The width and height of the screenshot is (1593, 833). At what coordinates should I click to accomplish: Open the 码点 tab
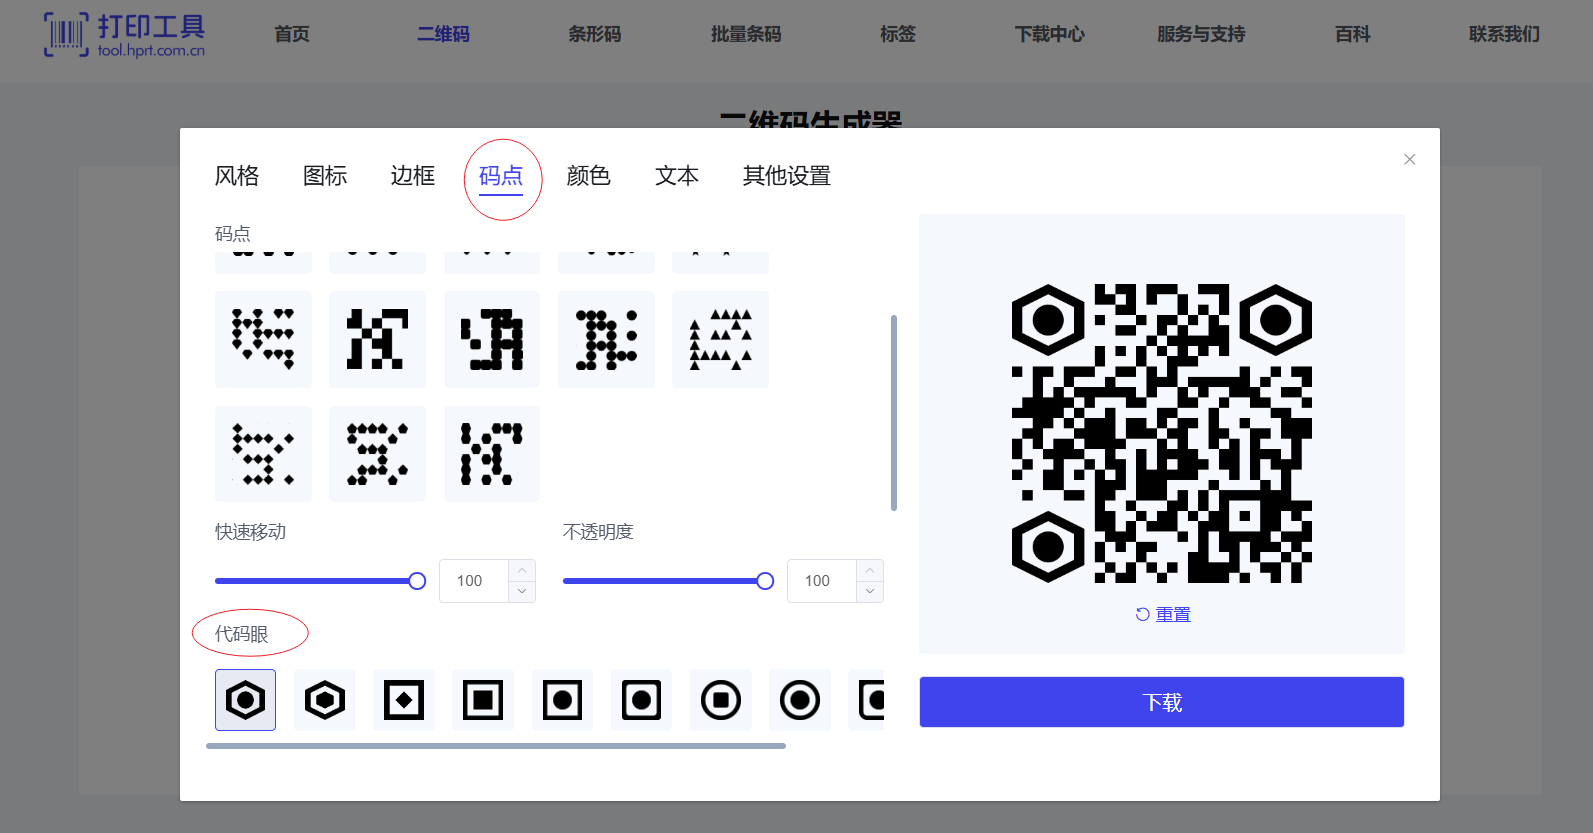coord(501,176)
